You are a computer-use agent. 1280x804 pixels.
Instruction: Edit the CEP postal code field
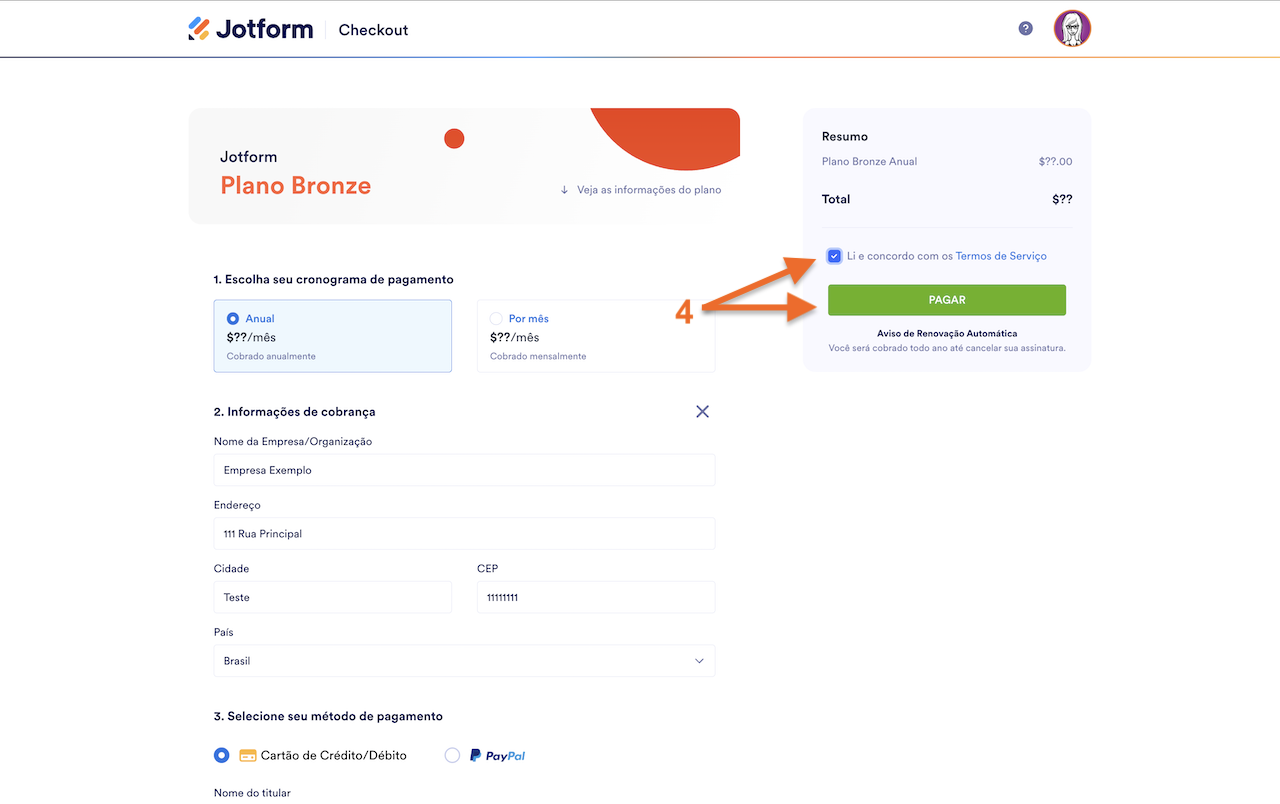tap(595, 597)
